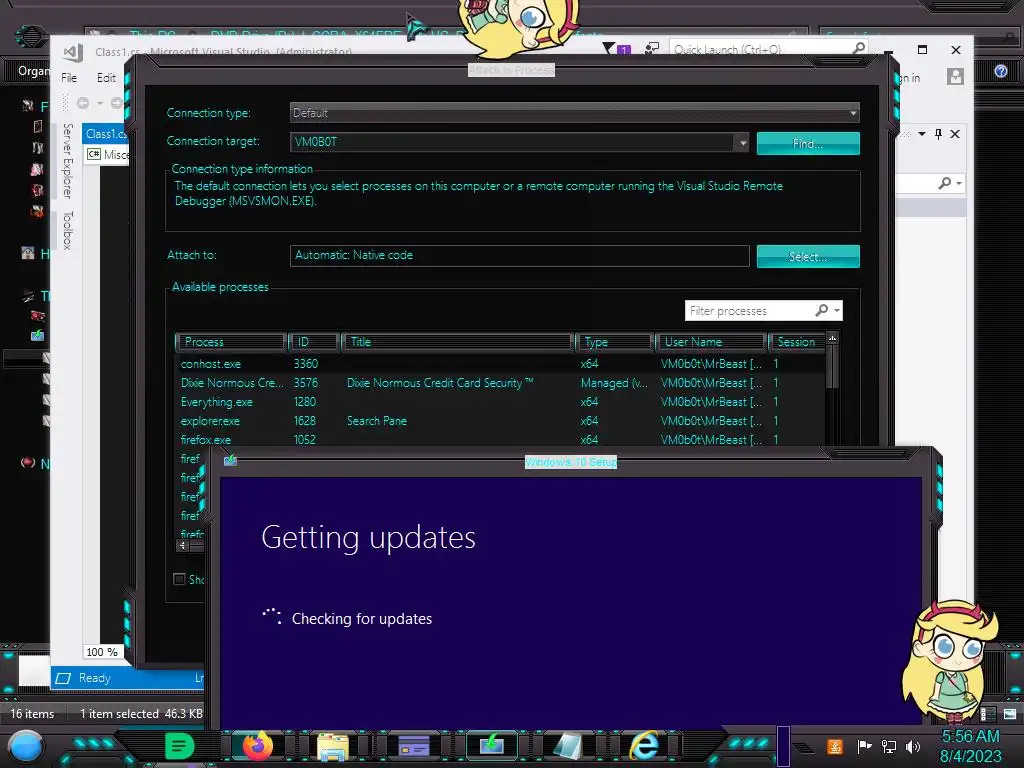
Task: Open Internet Explorer from the taskbar
Action: [644, 745]
